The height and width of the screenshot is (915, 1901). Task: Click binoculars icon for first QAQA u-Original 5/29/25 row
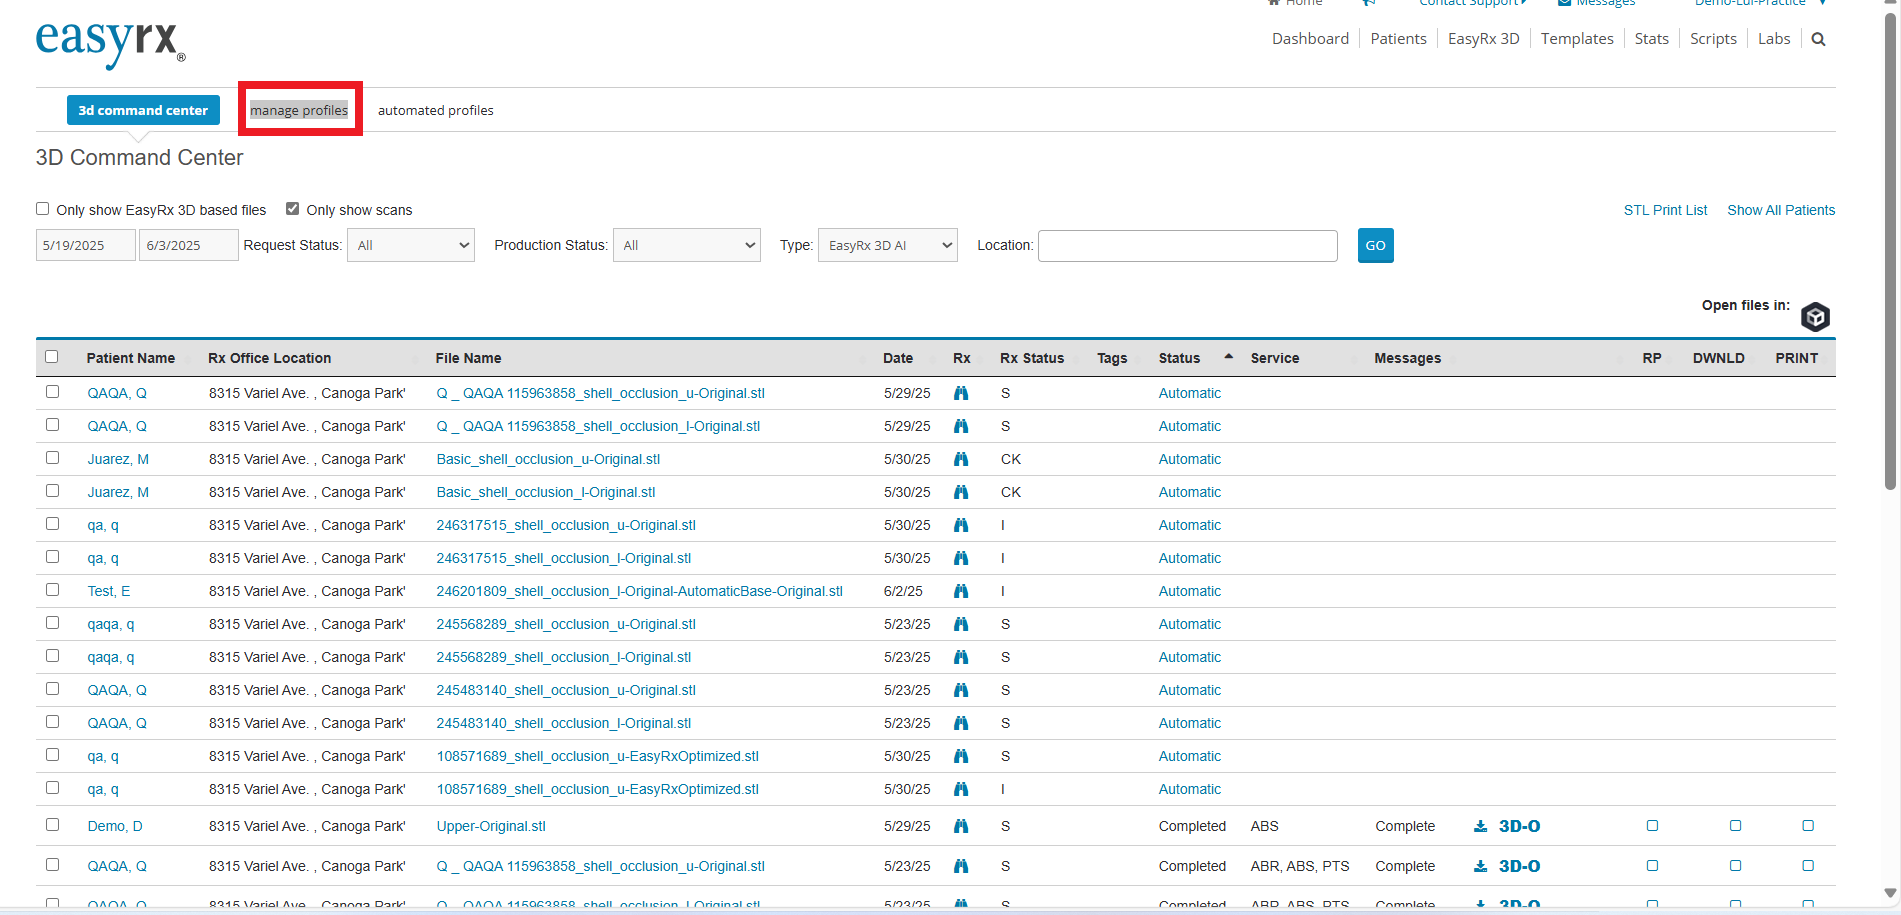tap(961, 393)
